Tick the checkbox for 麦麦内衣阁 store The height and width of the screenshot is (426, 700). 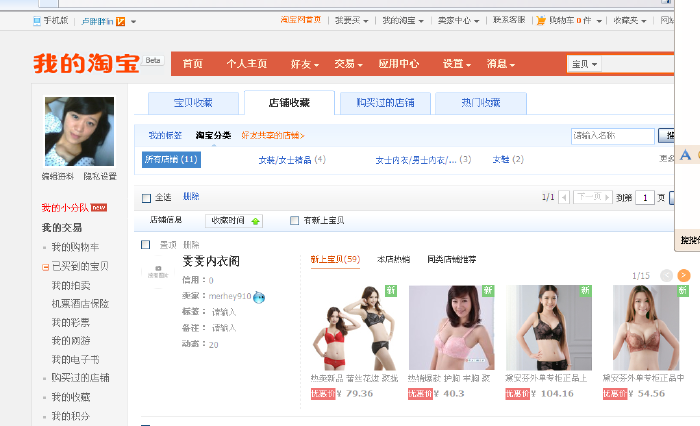(147, 245)
